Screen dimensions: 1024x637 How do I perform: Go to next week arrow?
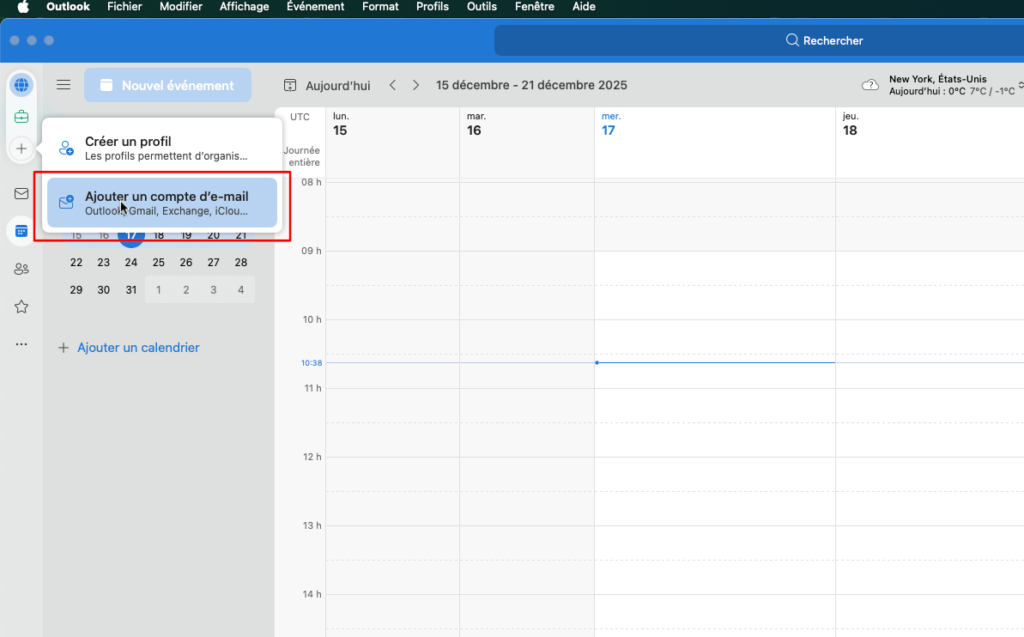[x=416, y=85]
